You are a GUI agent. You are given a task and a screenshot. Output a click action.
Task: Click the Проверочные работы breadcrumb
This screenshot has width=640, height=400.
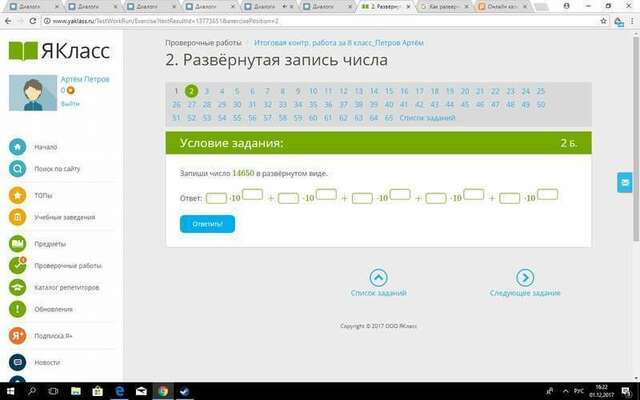pyautogui.click(x=203, y=43)
